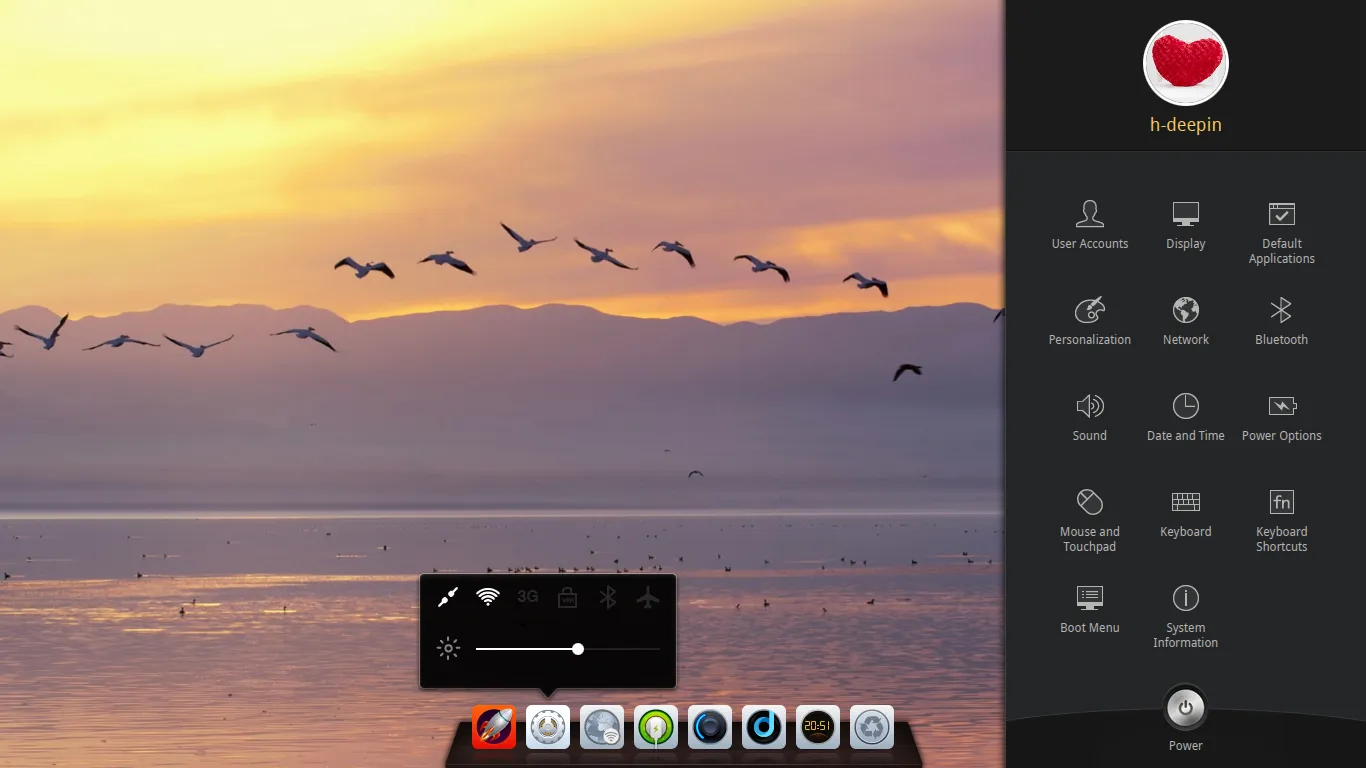Toggle Bluetooth in the dock popup

(x=607, y=597)
